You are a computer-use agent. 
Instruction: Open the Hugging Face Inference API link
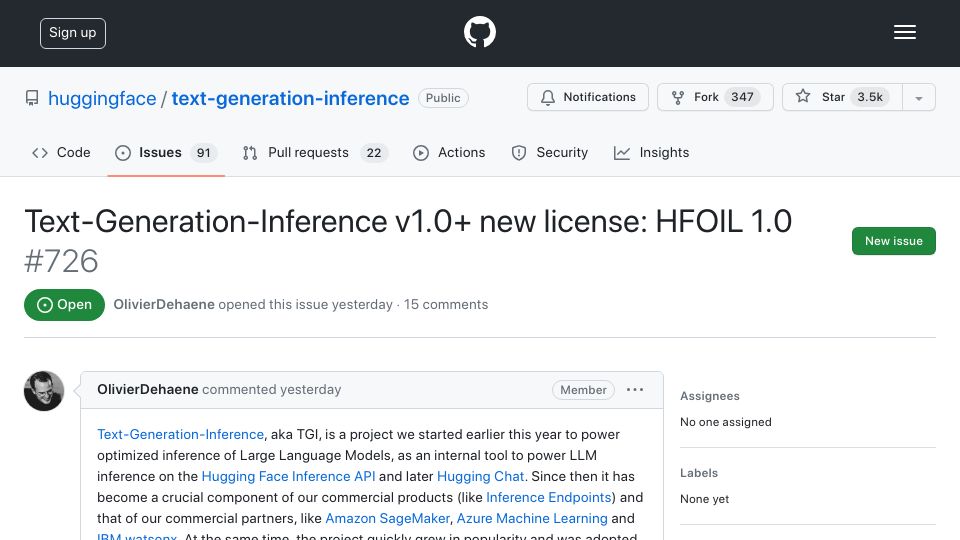coord(288,476)
